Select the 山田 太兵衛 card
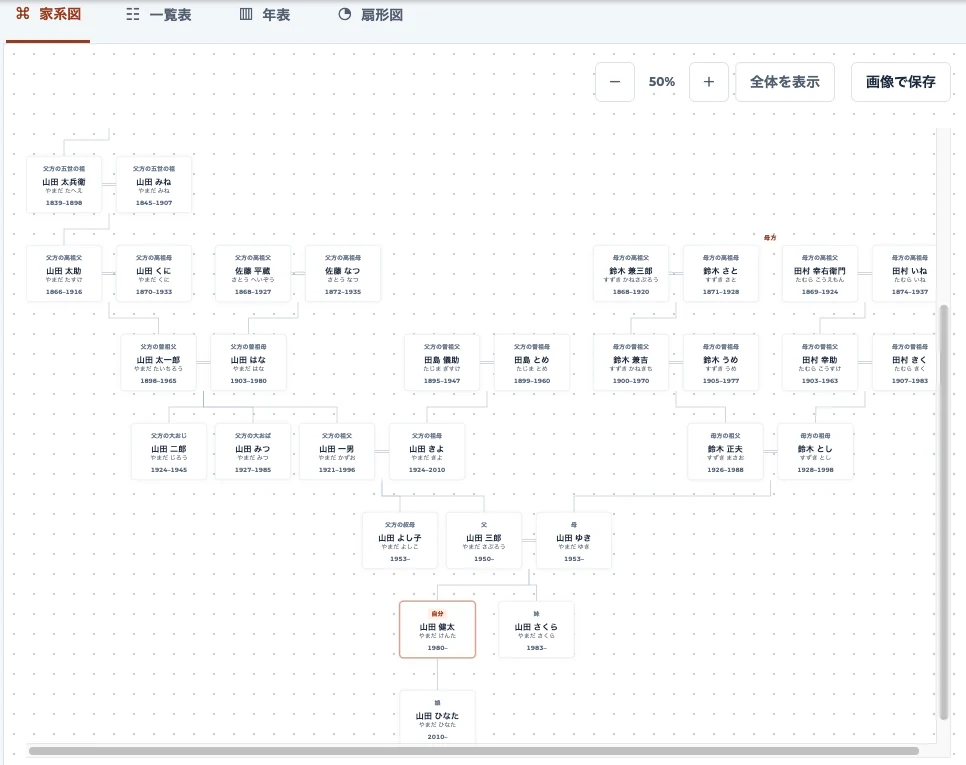The width and height of the screenshot is (966, 765). (64, 185)
